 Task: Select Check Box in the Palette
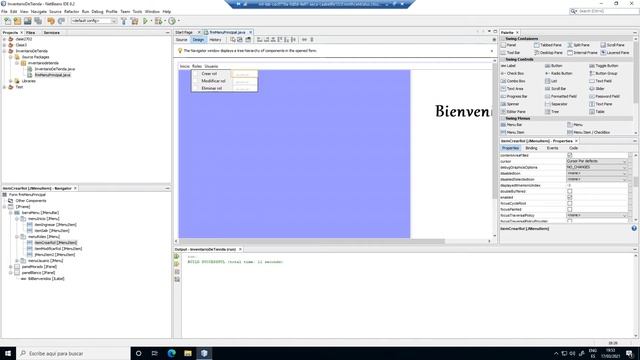pyautogui.click(x=512, y=73)
